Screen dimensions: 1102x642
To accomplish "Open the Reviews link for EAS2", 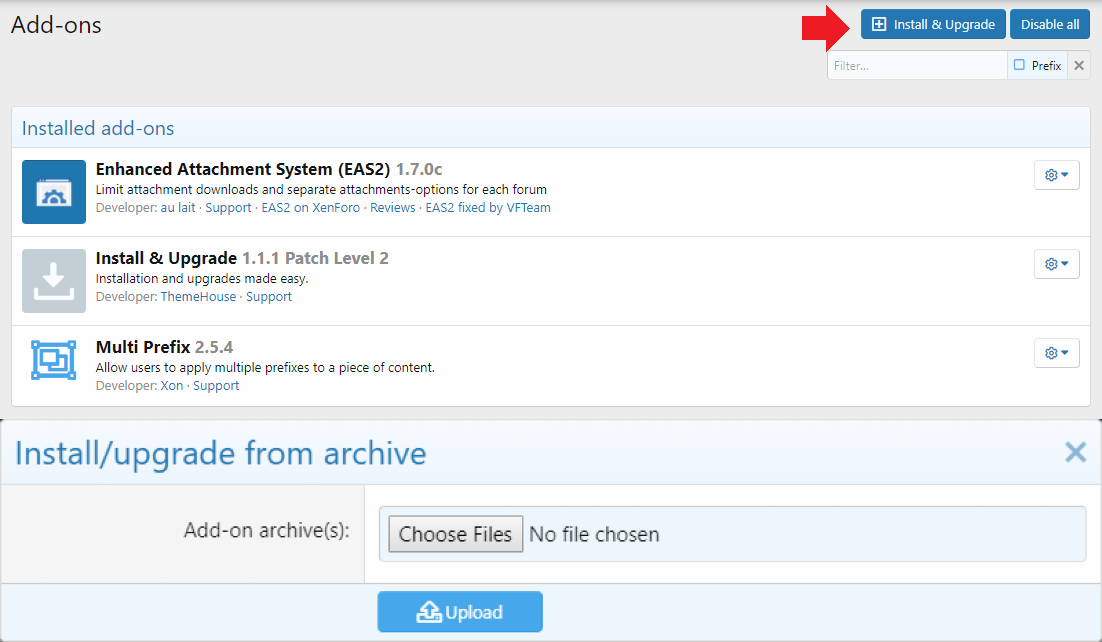I will [x=392, y=208].
